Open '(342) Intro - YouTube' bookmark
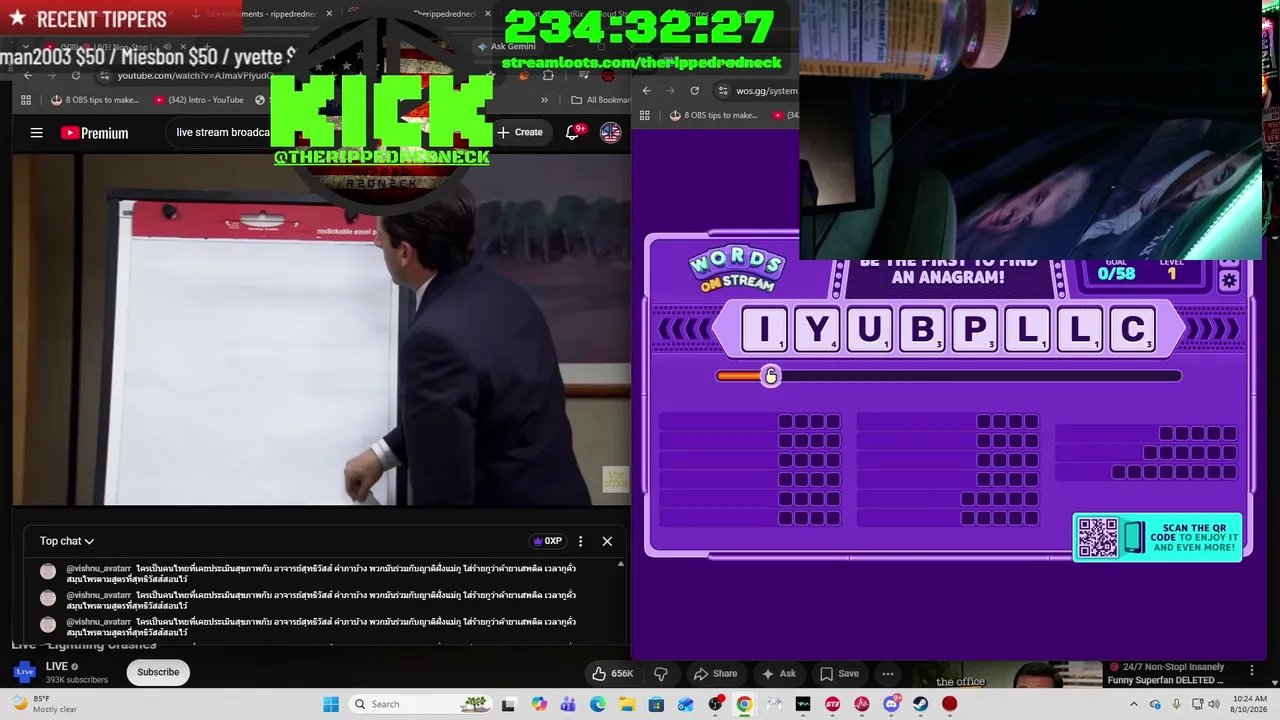The image size is (1280, 720). 199,100
